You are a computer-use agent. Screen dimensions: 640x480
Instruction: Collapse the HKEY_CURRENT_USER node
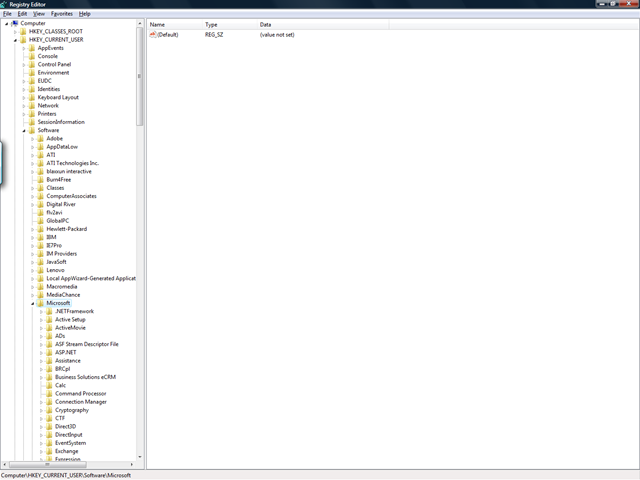tap(15, 40)
